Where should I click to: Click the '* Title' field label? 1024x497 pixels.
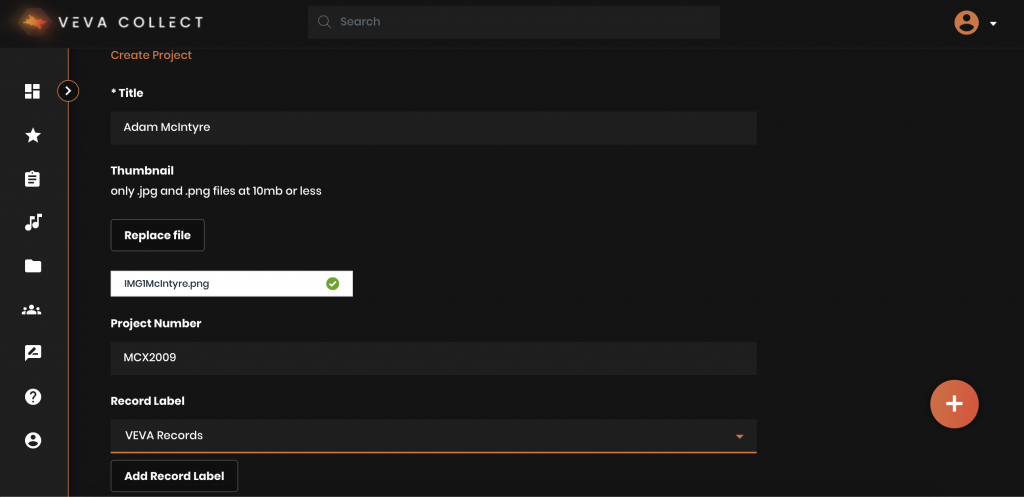tap(127, 93)
